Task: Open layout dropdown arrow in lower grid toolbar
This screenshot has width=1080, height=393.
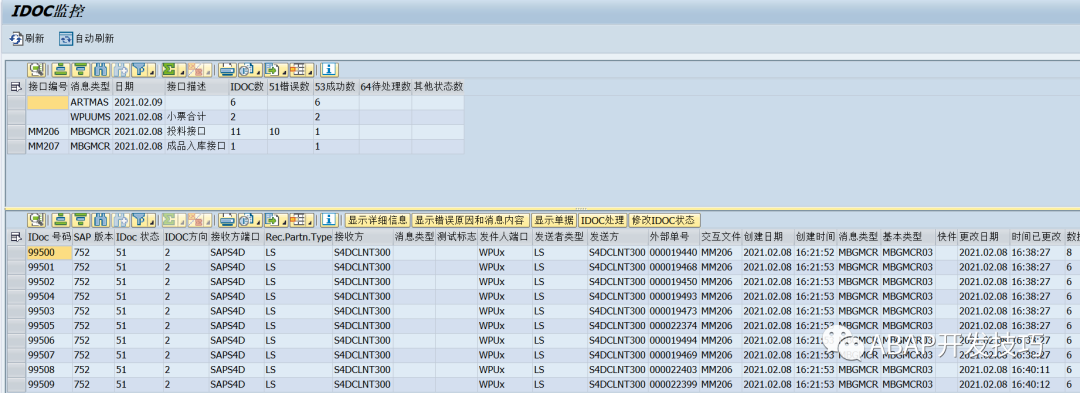Action: (311, 220)
